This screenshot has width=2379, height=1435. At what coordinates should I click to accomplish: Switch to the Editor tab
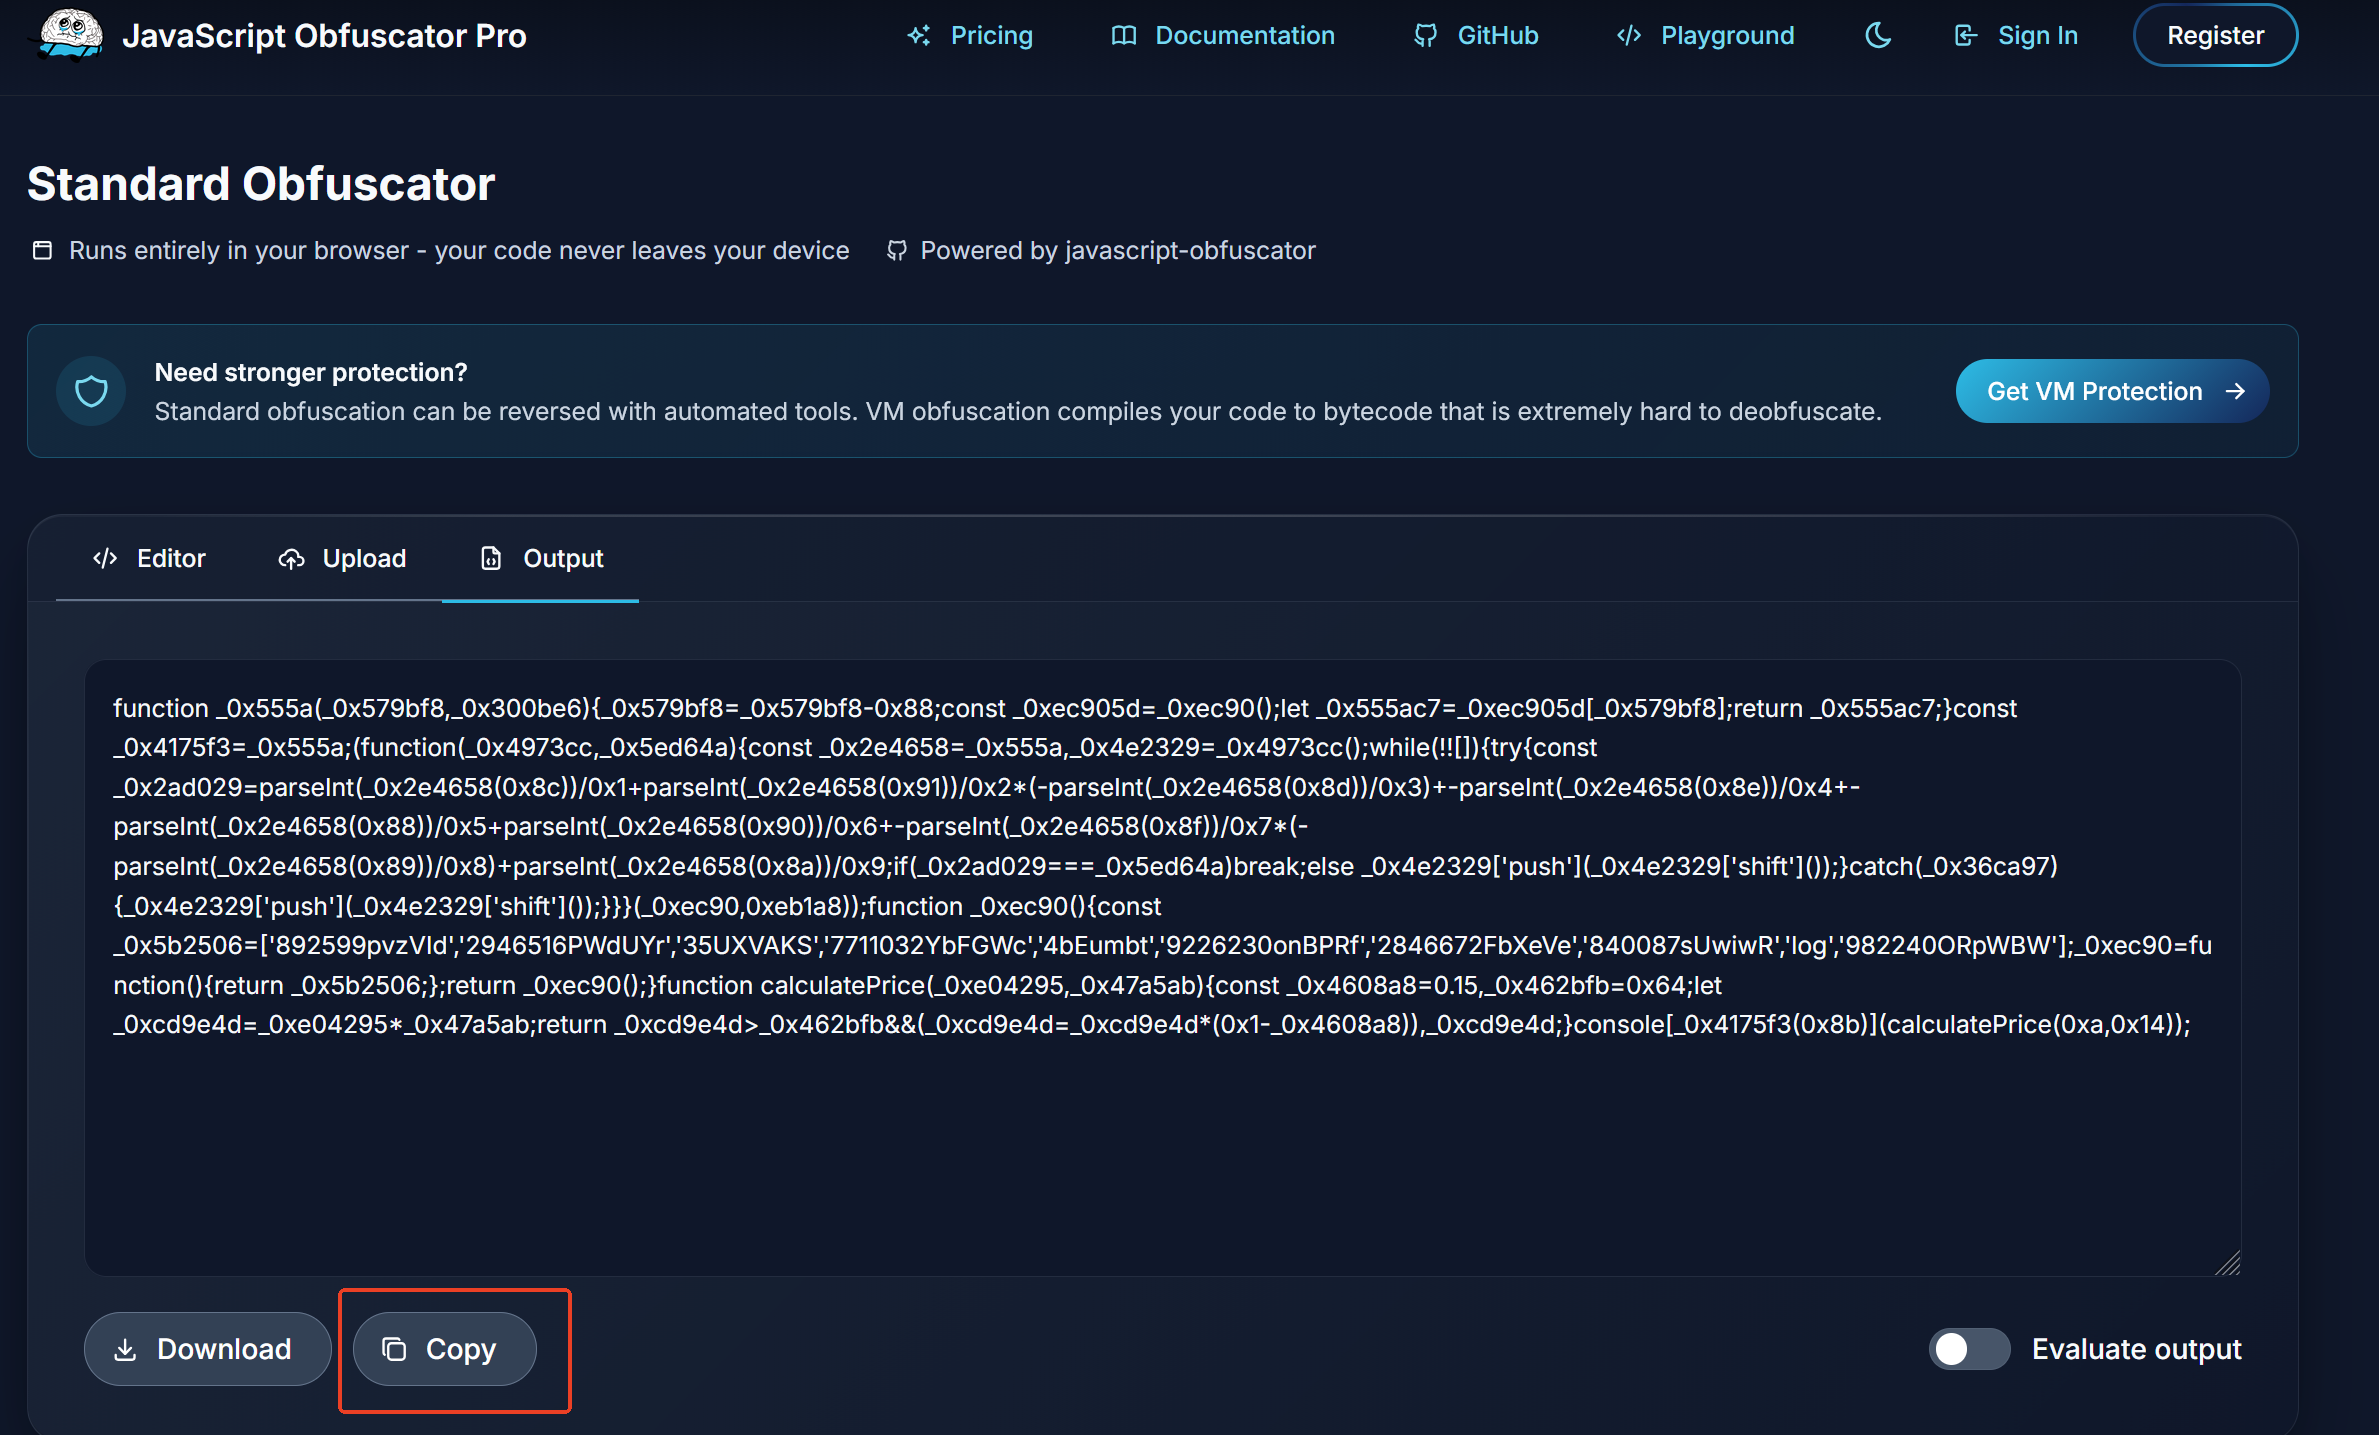pos(149,558)
